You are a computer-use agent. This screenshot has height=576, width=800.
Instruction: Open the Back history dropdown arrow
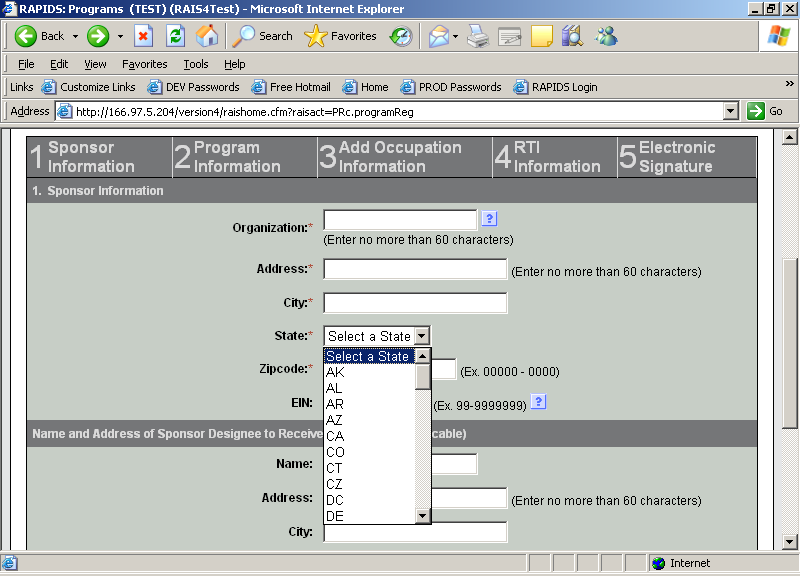75,36
